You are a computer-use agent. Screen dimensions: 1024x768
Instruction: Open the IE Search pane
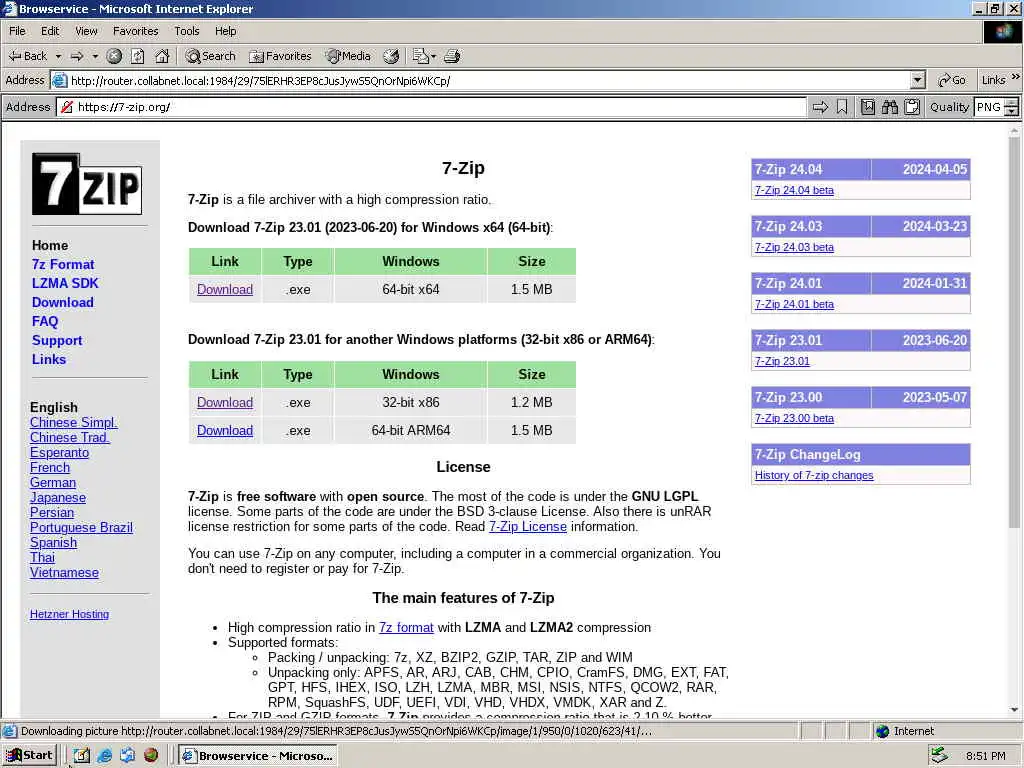210,56
